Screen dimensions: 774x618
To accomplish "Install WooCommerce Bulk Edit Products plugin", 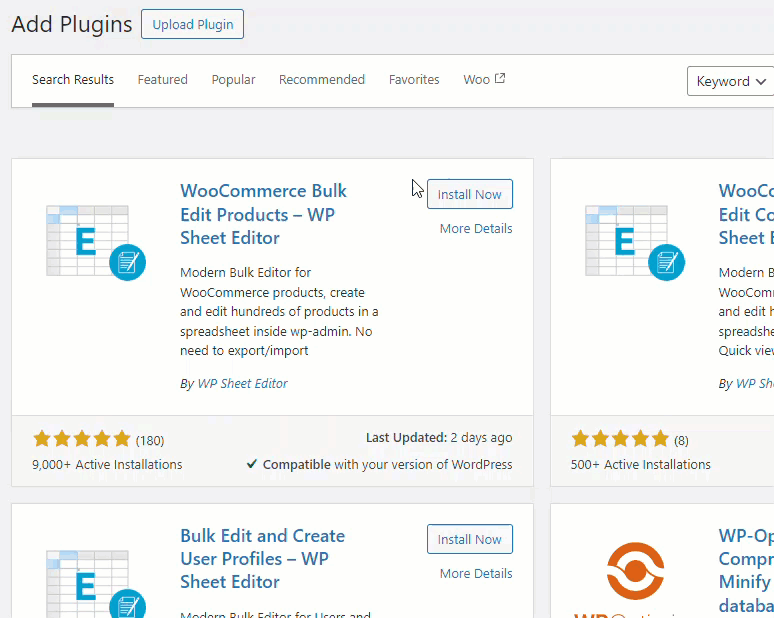I will pyautogui.click(x=470, y=194).
